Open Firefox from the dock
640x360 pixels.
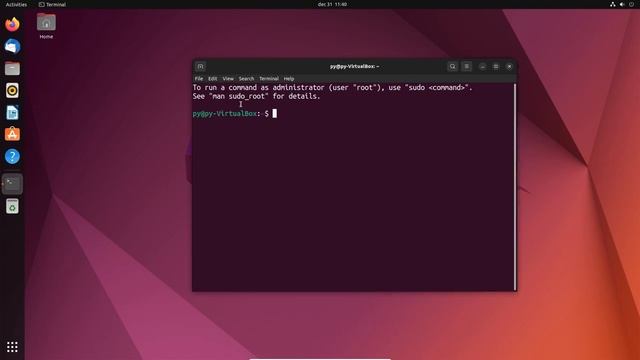click(12, 24)
